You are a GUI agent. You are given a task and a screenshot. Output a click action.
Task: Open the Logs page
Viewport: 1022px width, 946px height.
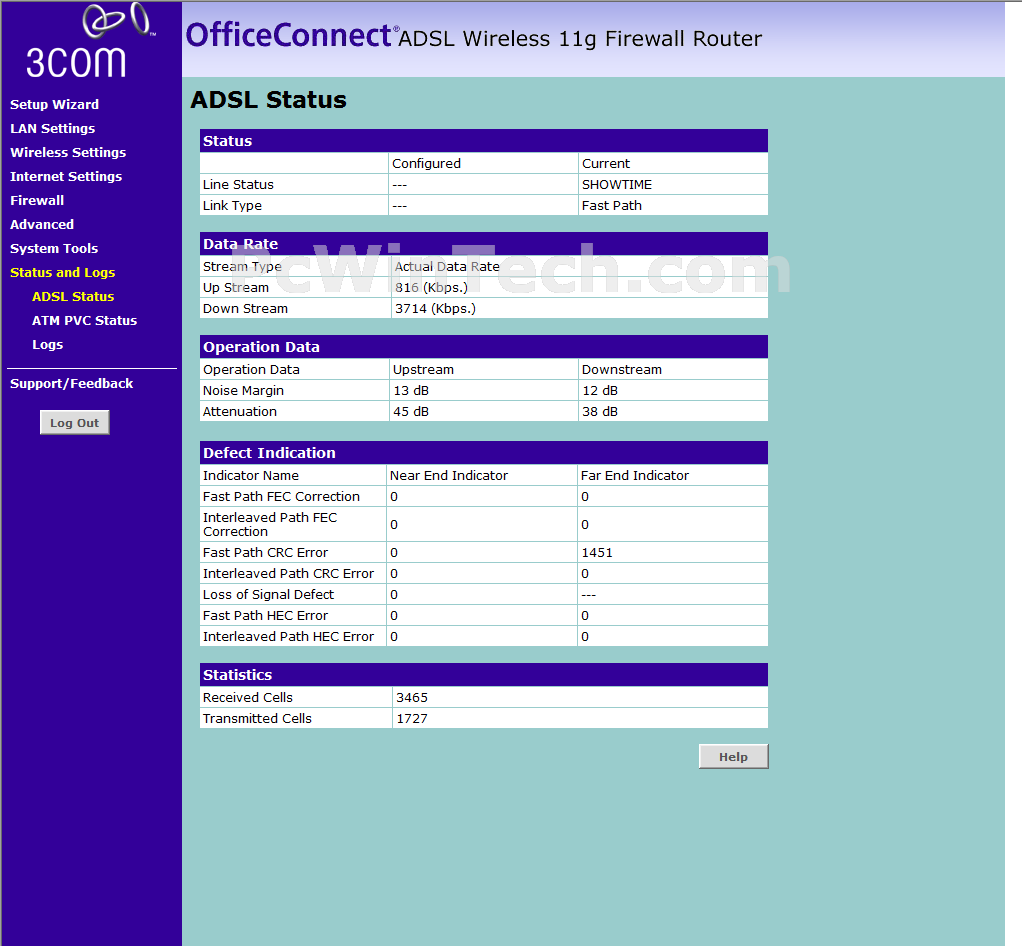48,345
